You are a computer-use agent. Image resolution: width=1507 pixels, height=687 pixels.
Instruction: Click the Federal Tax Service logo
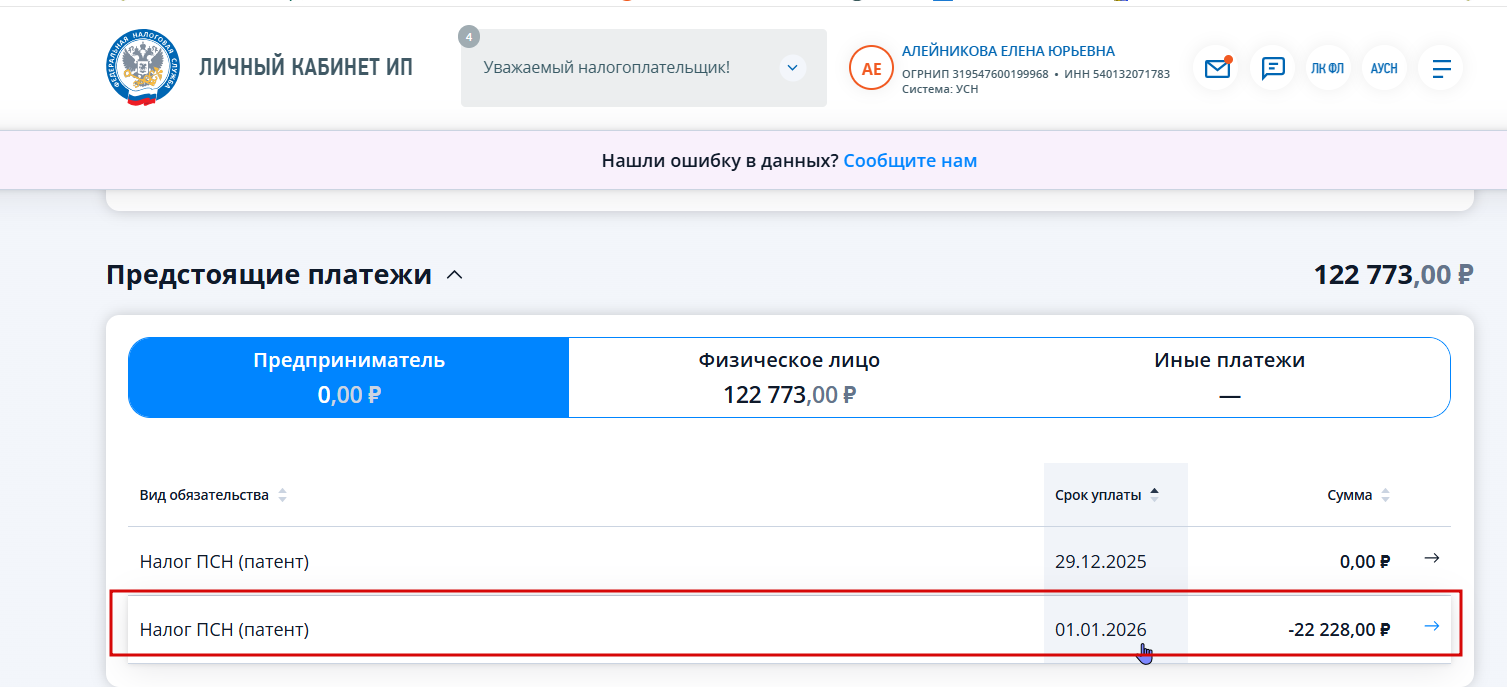coord(141,68)
